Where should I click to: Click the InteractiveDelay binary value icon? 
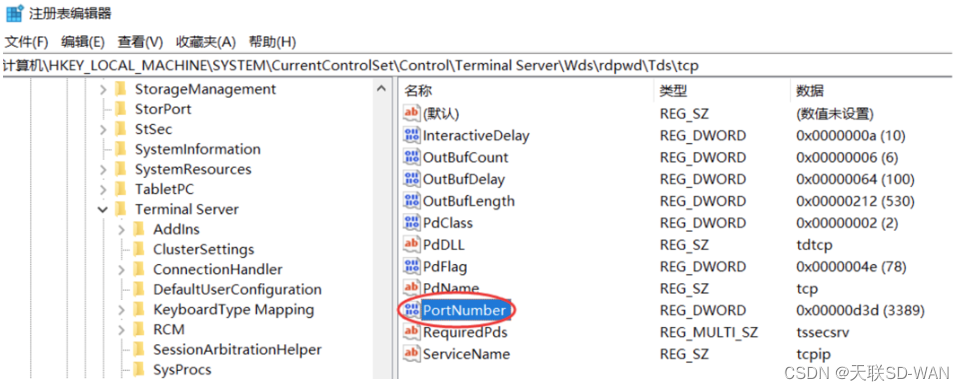tap(411, 135)
